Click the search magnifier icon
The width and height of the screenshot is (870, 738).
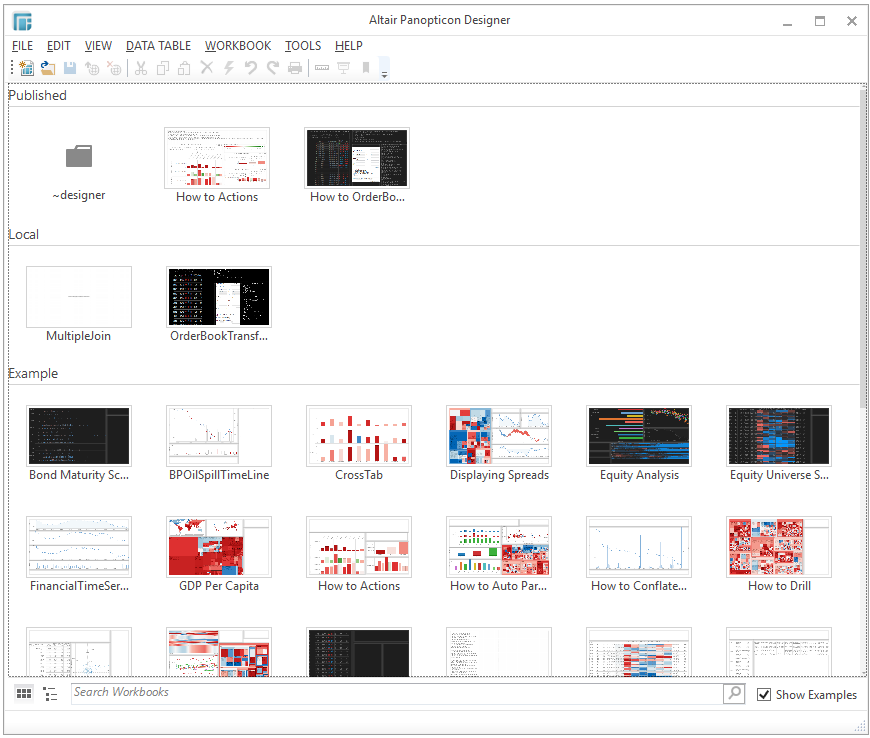tap(734, 693)
